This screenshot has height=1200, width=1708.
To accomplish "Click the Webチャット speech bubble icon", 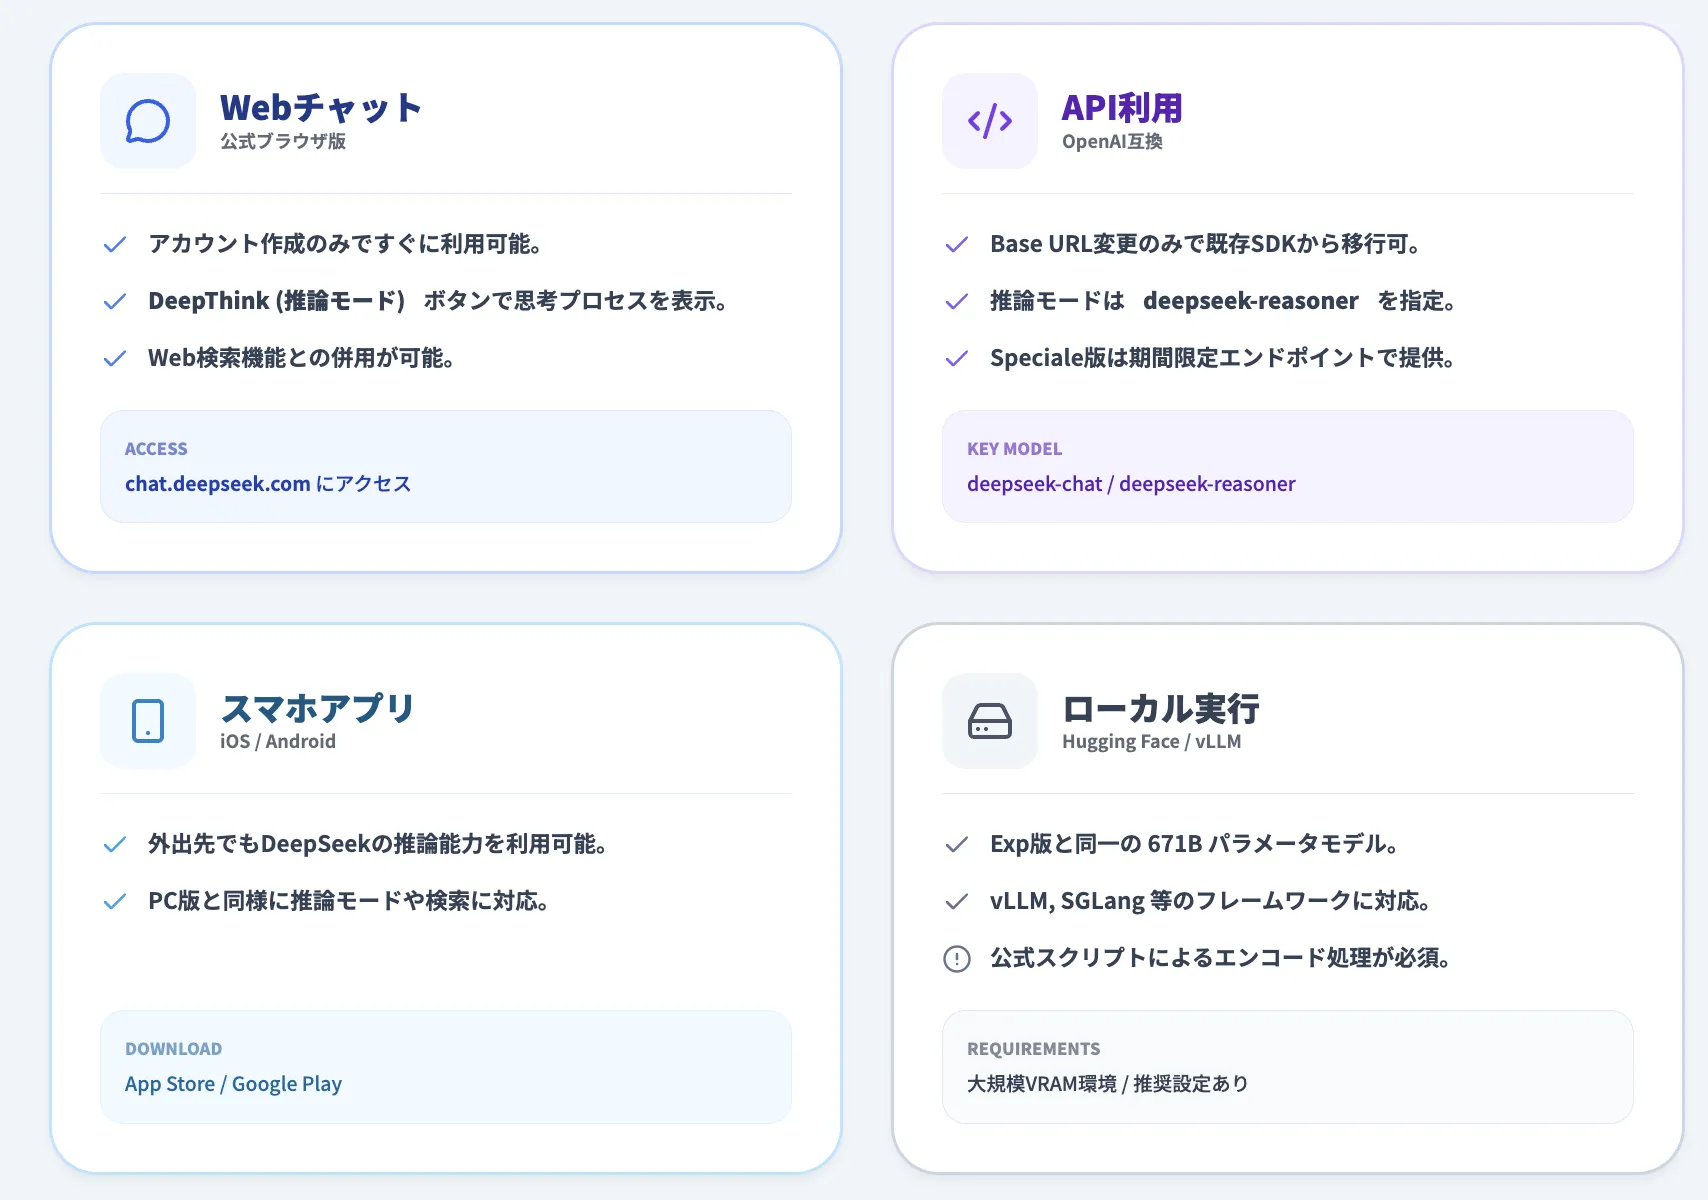I will (147, 121).
